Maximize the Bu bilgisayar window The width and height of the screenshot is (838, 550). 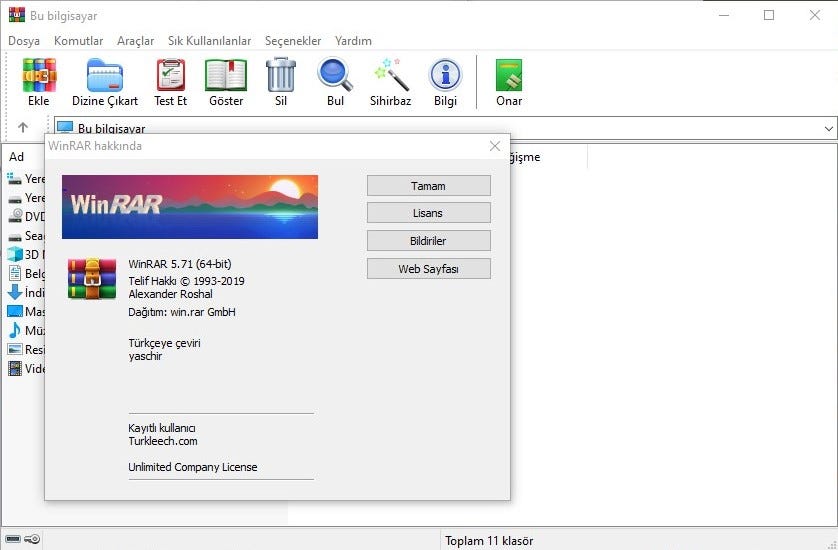click(769, 15)
